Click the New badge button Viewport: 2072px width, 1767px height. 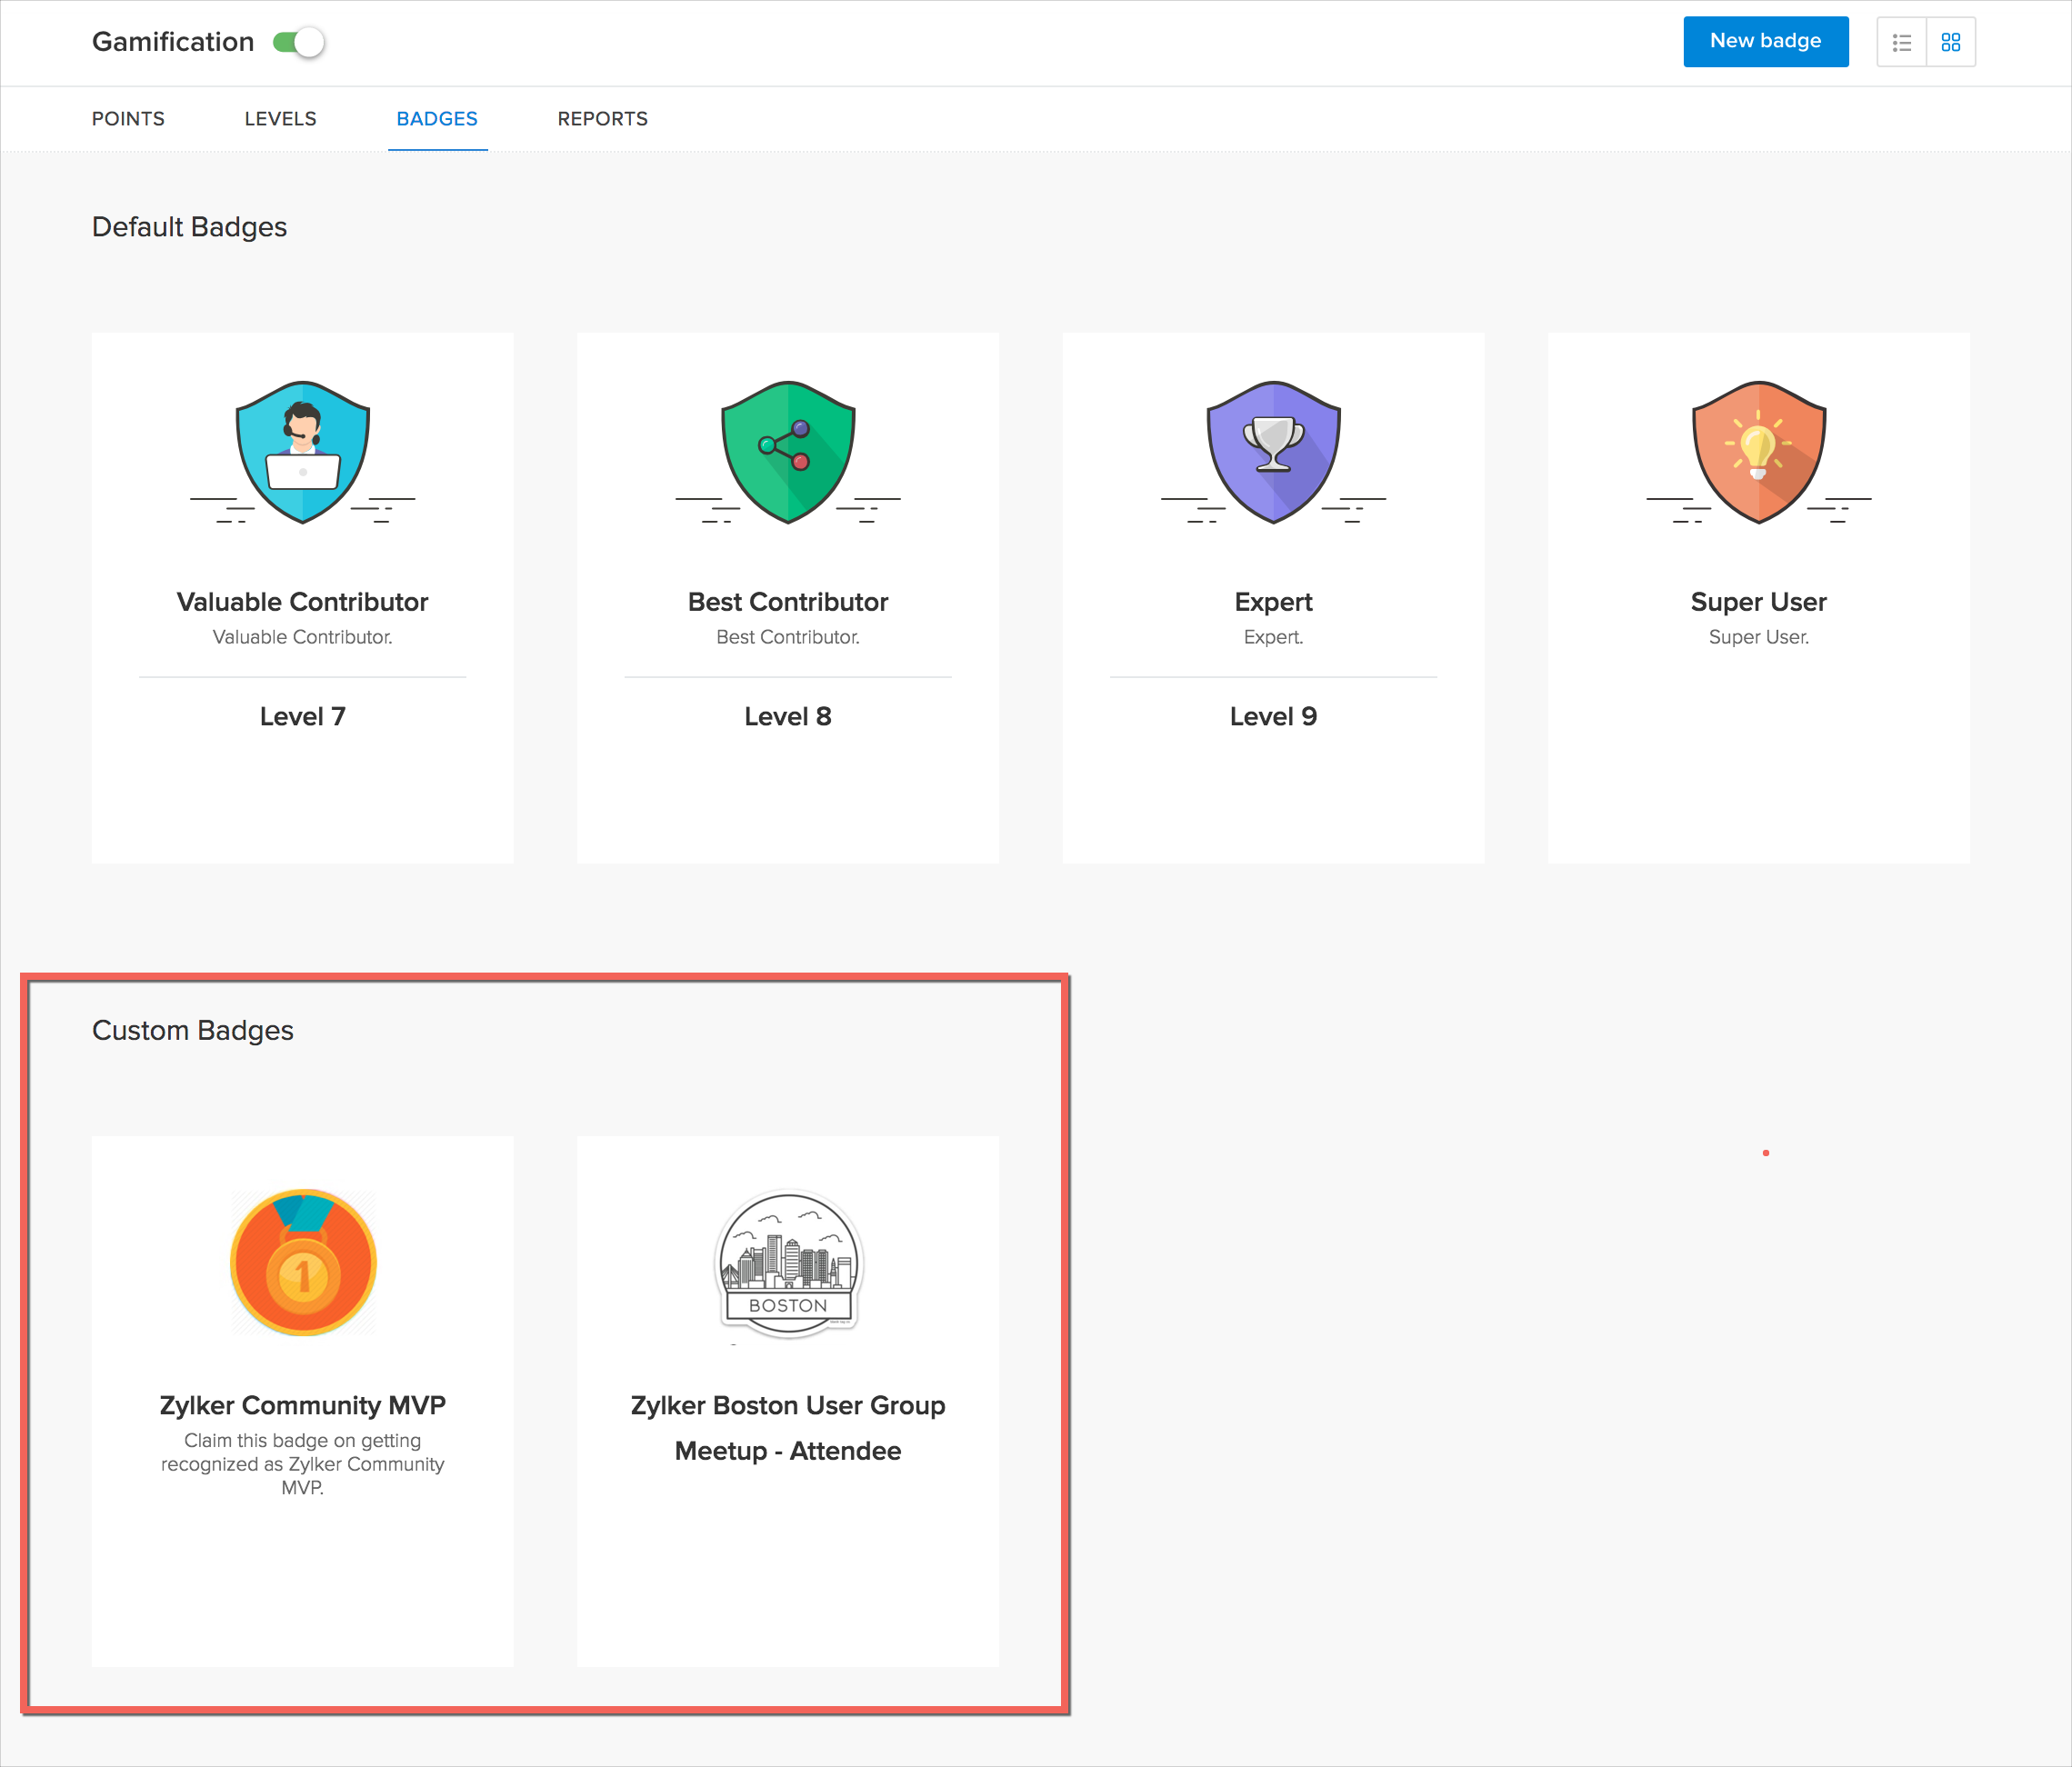tap(1765, 42)
